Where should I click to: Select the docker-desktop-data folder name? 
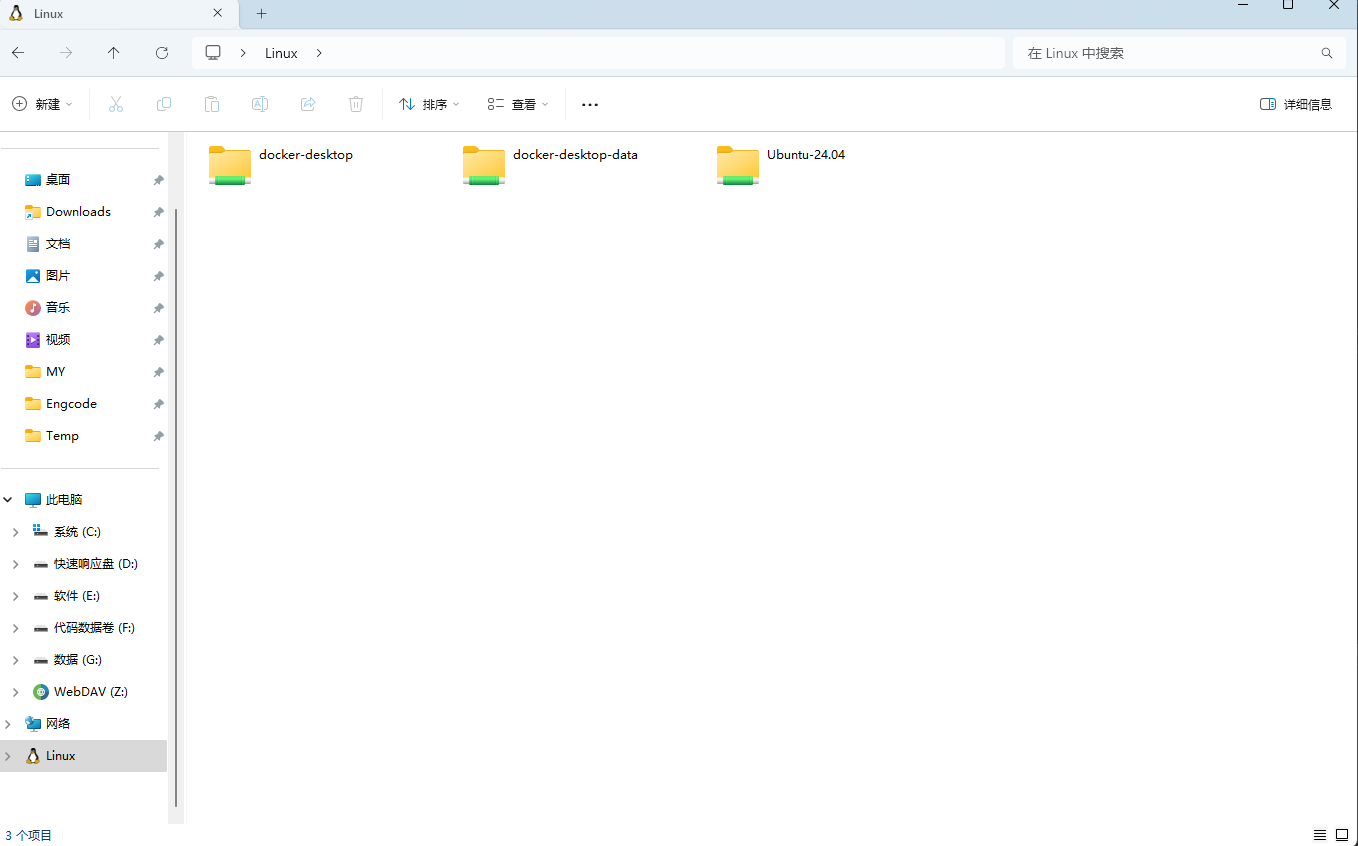[575, 155]
